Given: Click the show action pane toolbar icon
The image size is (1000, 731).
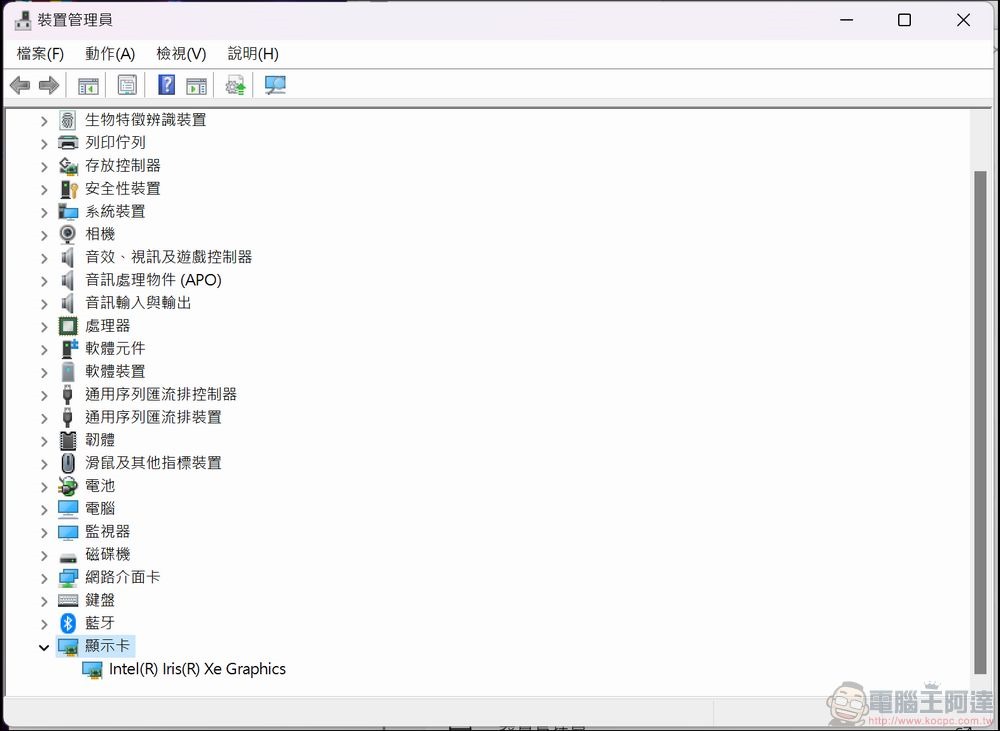Looking at the screenshot, I should point(196,85).
